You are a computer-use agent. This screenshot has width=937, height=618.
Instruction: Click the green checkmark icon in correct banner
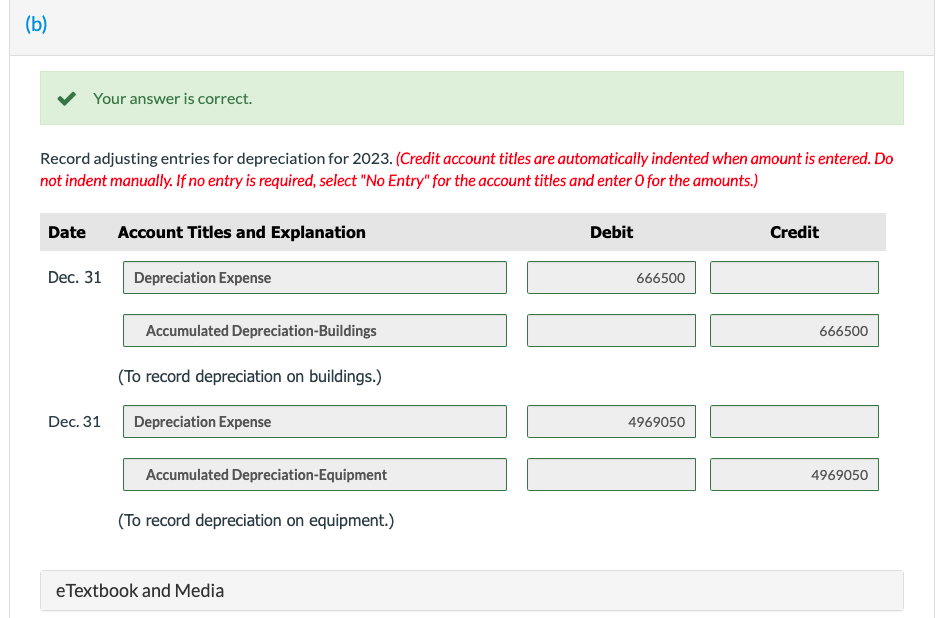click(x=67, y=99)
